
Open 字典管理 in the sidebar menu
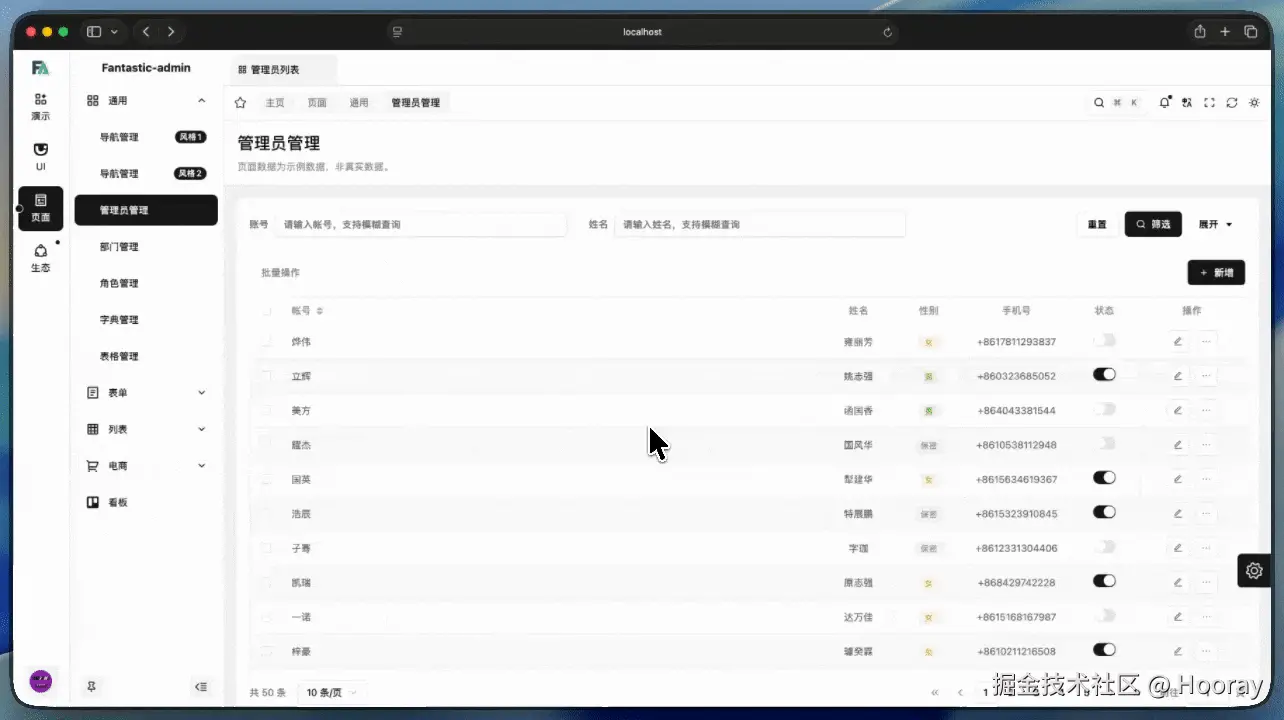click(x=146, y=320)
